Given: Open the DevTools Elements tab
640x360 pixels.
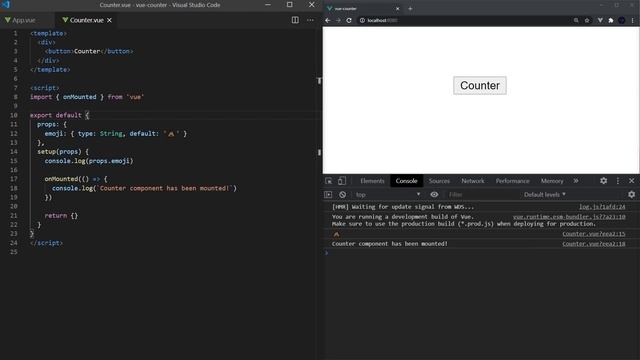Looking at the screenshot, I should pyautogui.click(x=372, y=181).
